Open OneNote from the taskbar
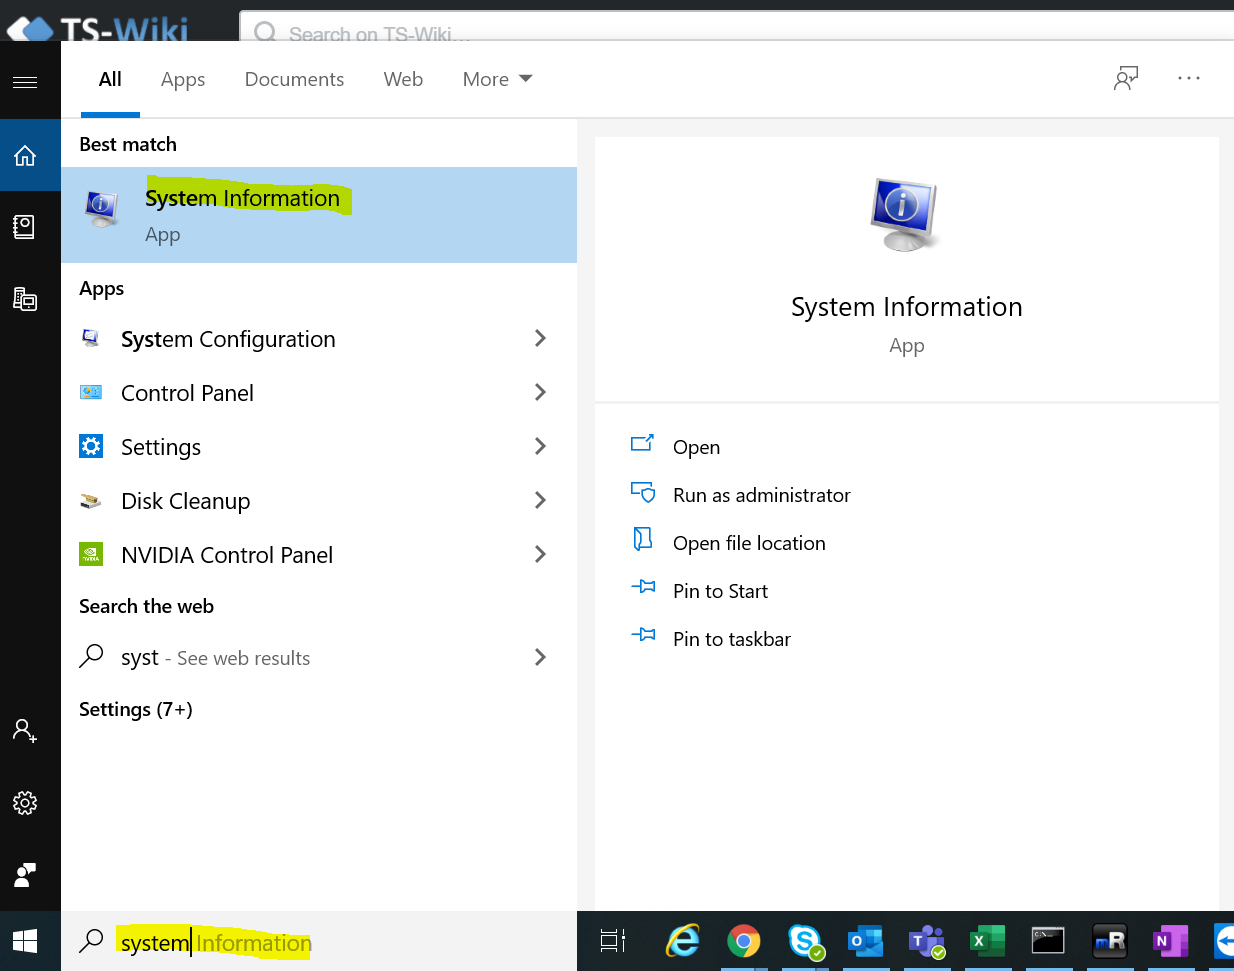Screen dimensions: 1234x971 (1169, 941)
